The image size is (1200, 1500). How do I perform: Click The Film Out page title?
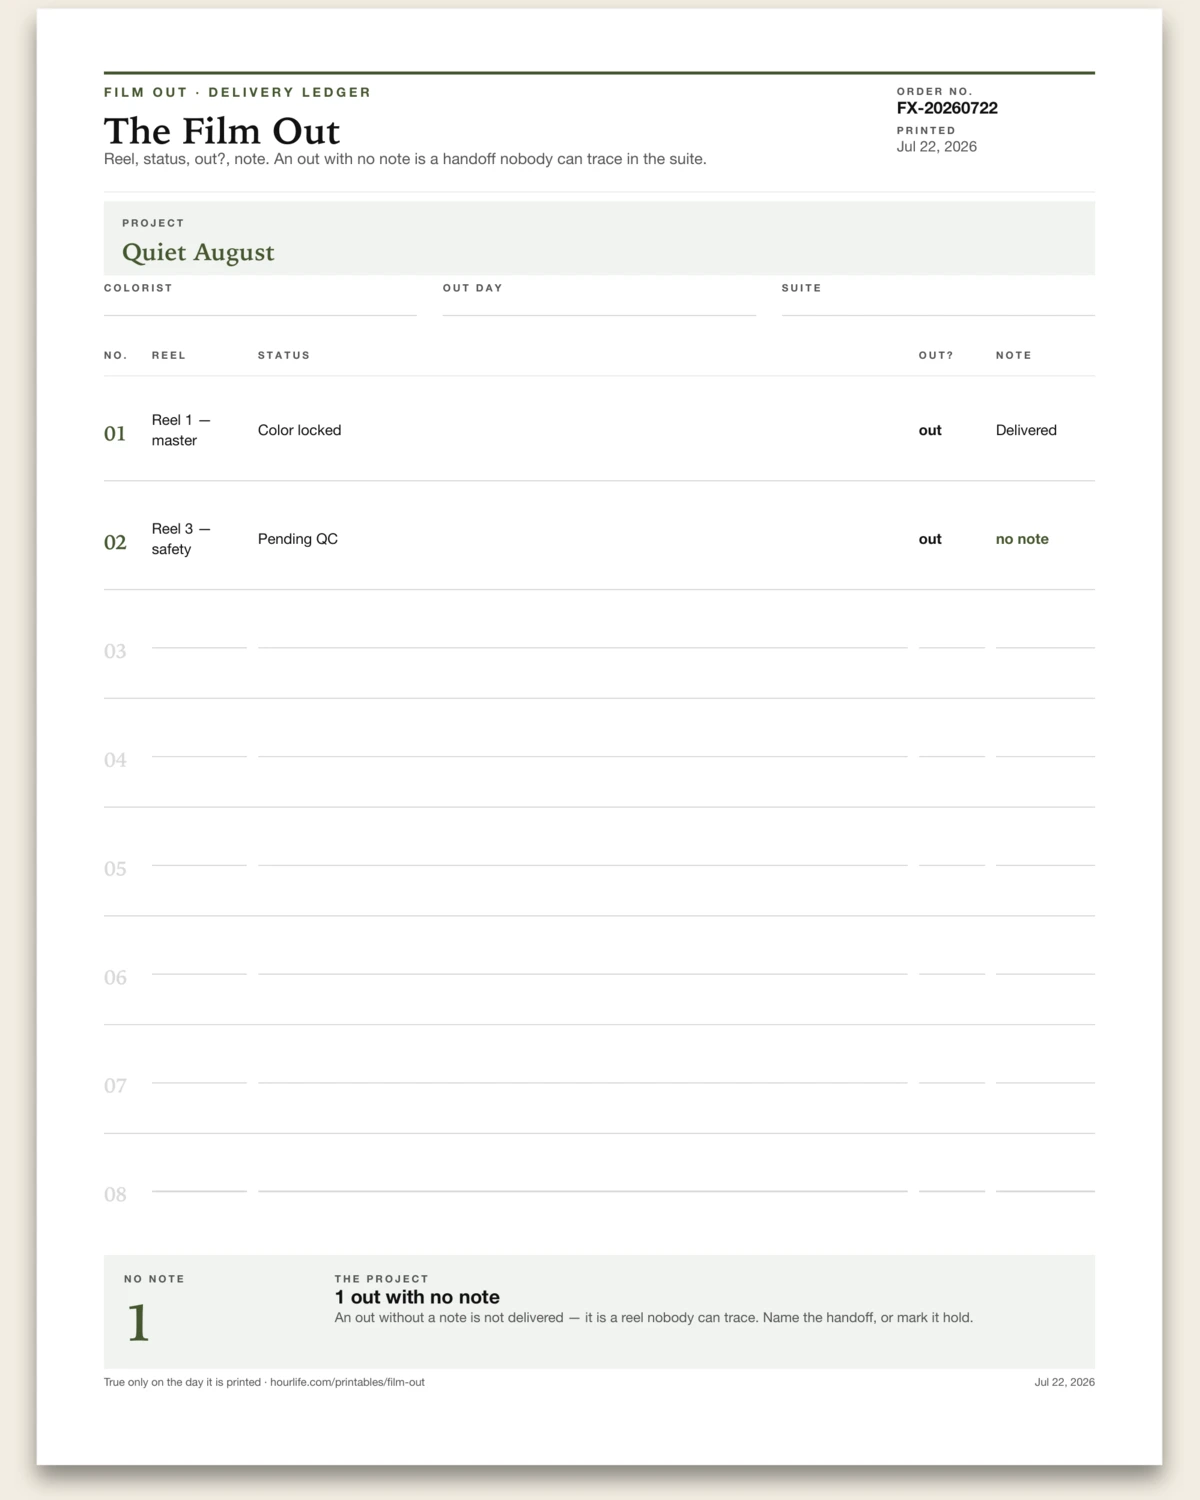pyautogui.click(x=222, y=131)
